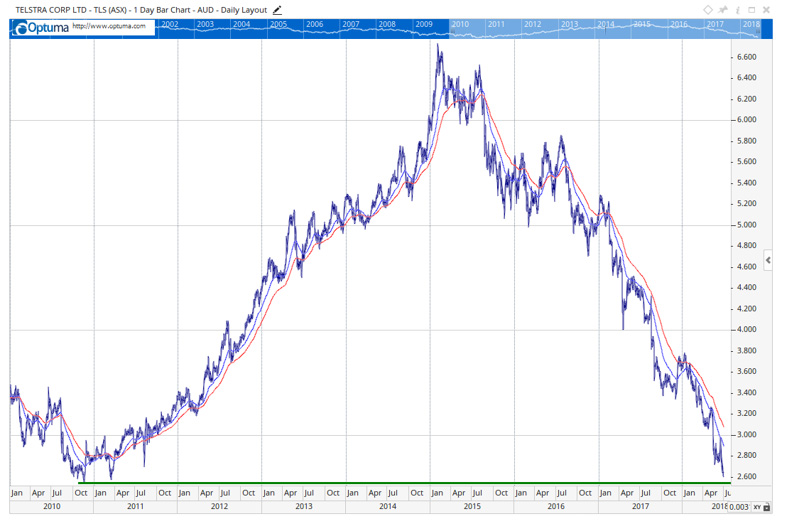Viewport: 785px width, 520px height.
Task: Click the Optuma logo
Action: tap(42, 28)
